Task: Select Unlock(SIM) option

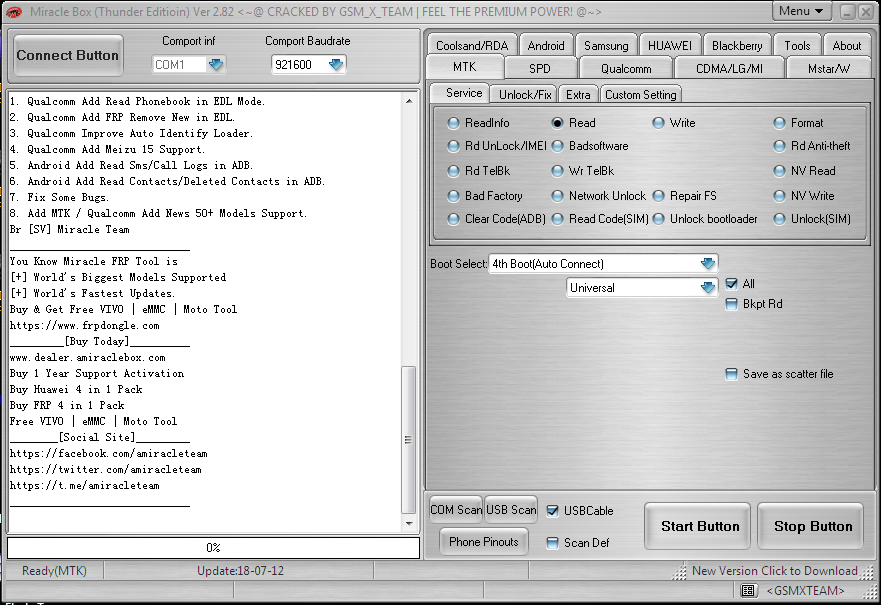Action: [x=779, y=219]
